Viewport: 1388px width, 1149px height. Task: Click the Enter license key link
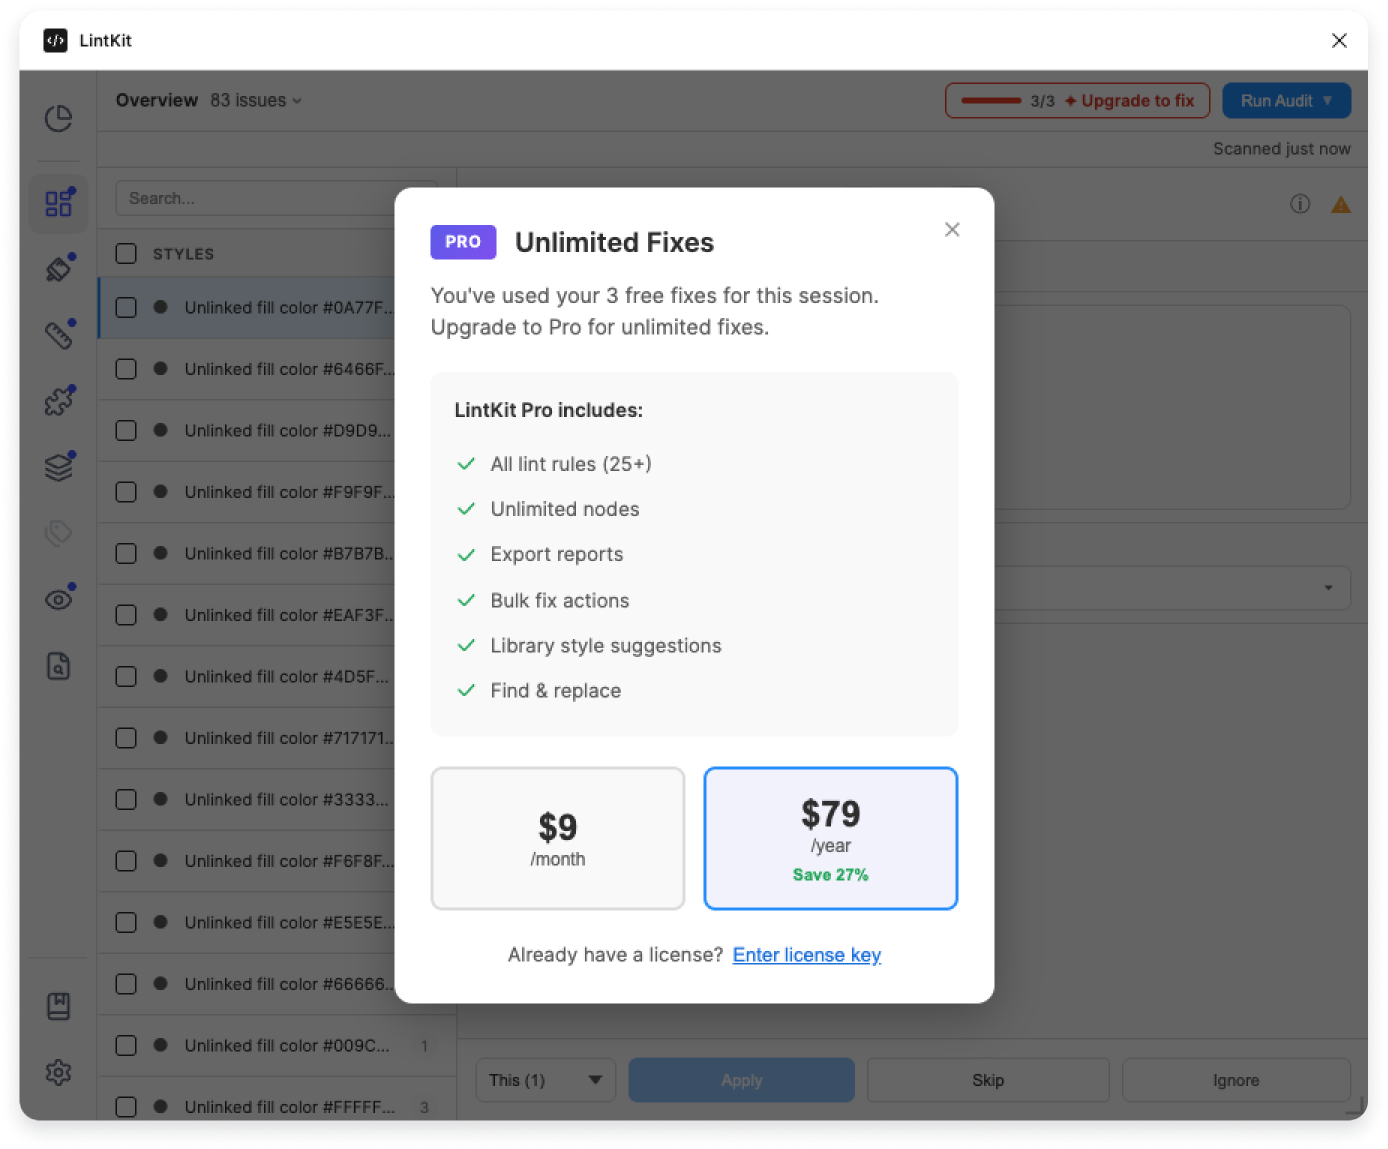[807, 955]
